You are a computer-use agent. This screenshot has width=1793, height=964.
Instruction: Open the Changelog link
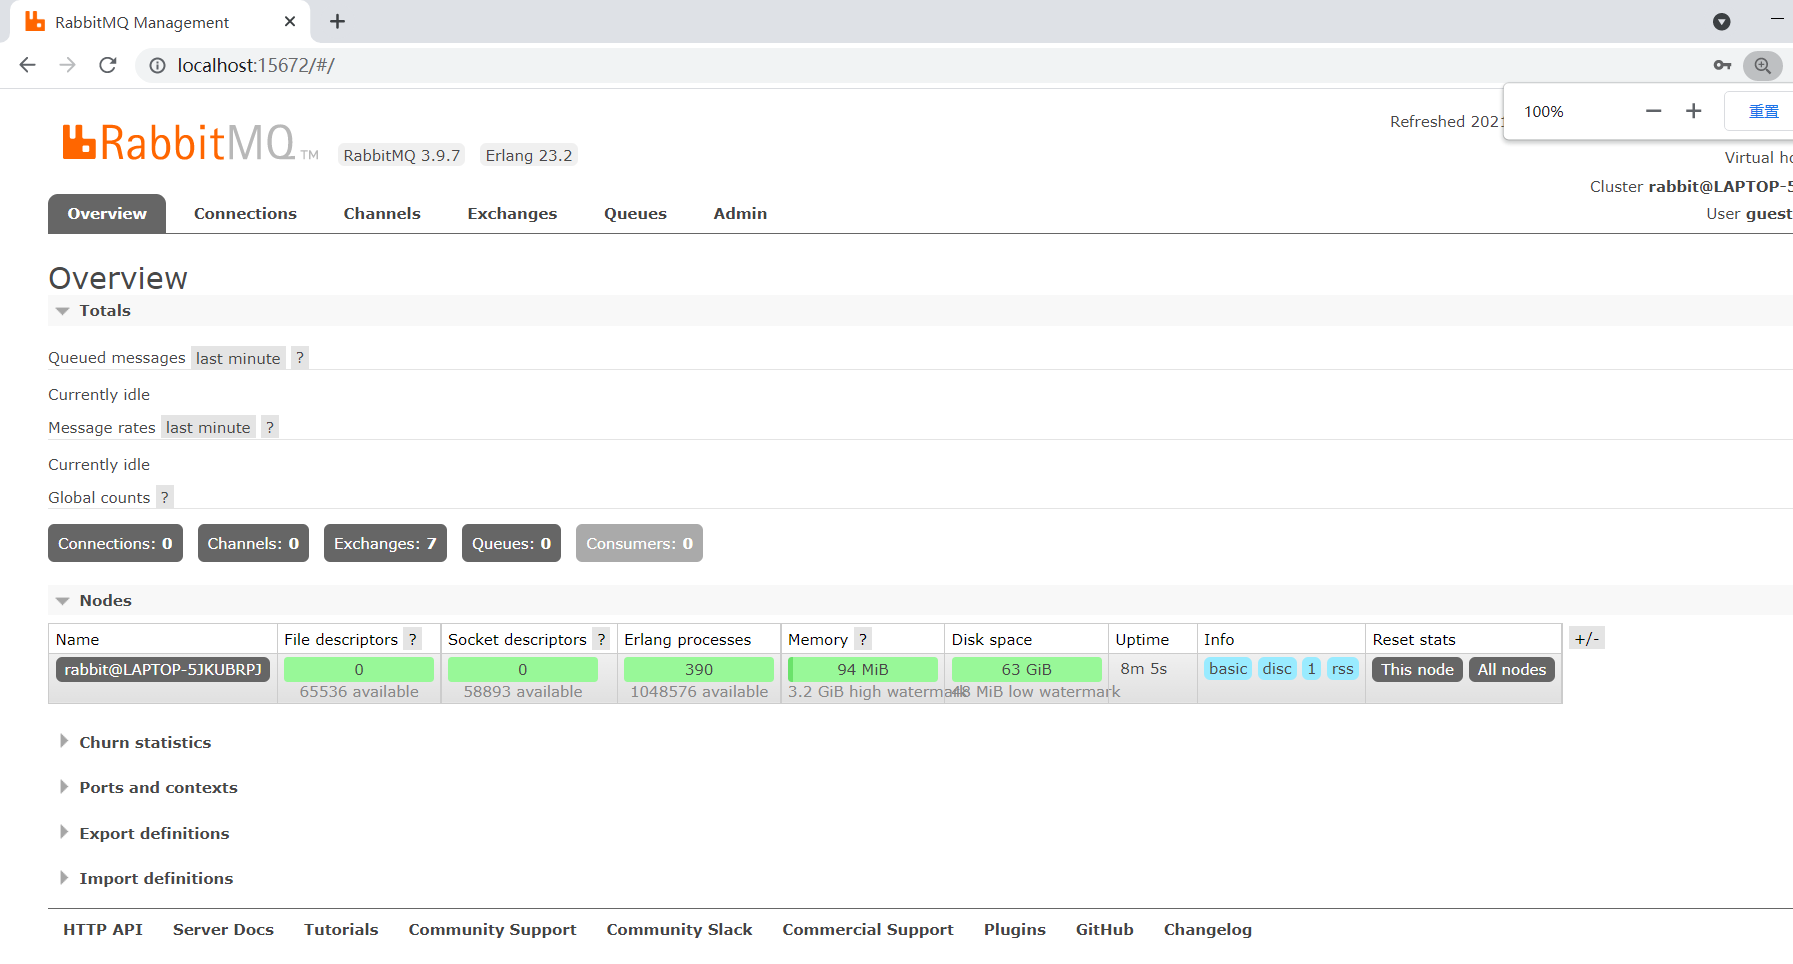(1208, 929)
